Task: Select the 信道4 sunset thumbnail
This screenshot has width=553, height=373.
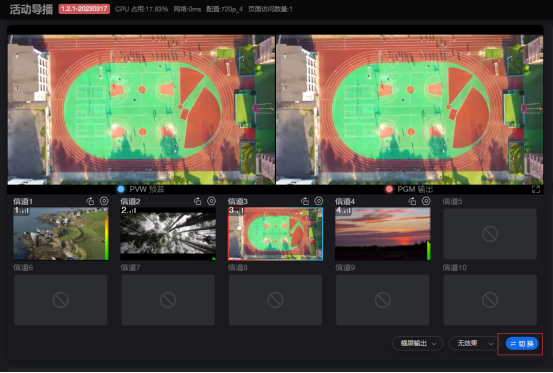Action: (383, 234)
